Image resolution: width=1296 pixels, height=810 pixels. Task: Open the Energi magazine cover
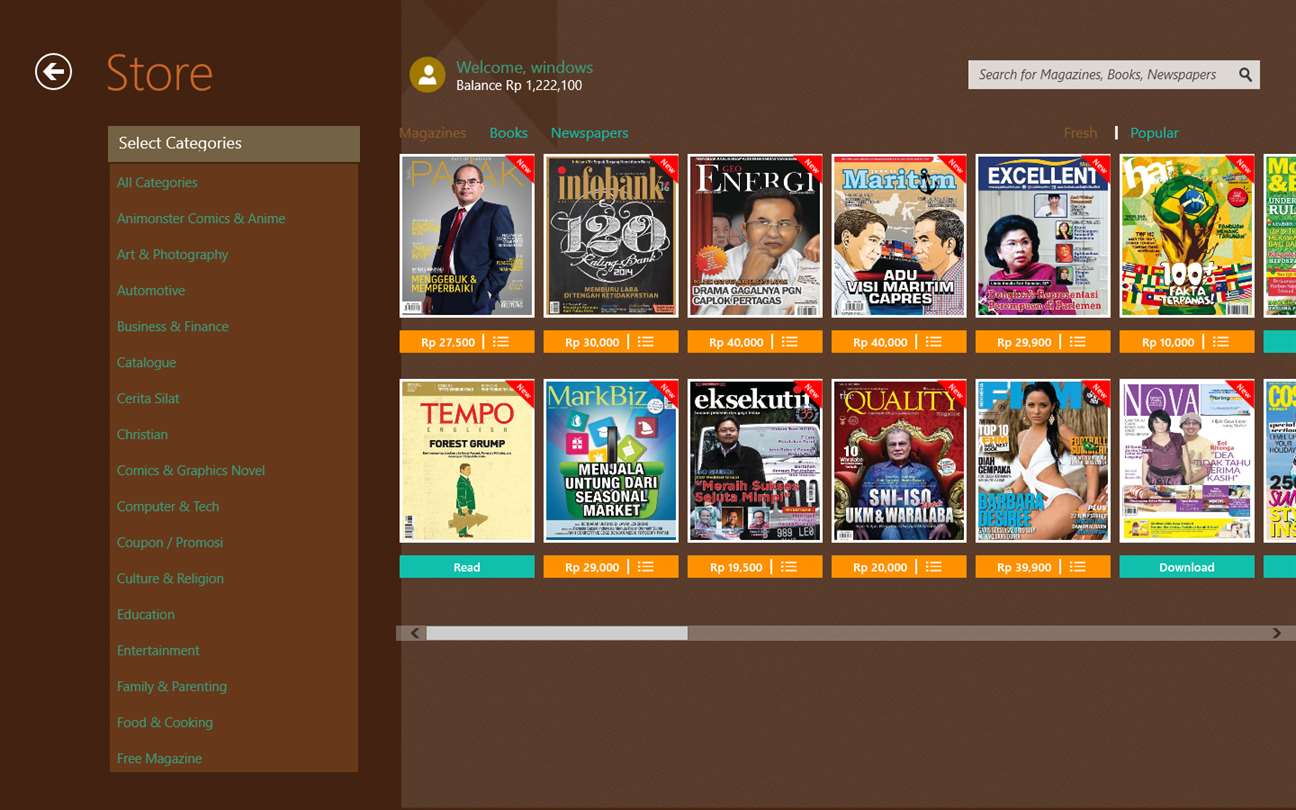(x=755, y=236)
